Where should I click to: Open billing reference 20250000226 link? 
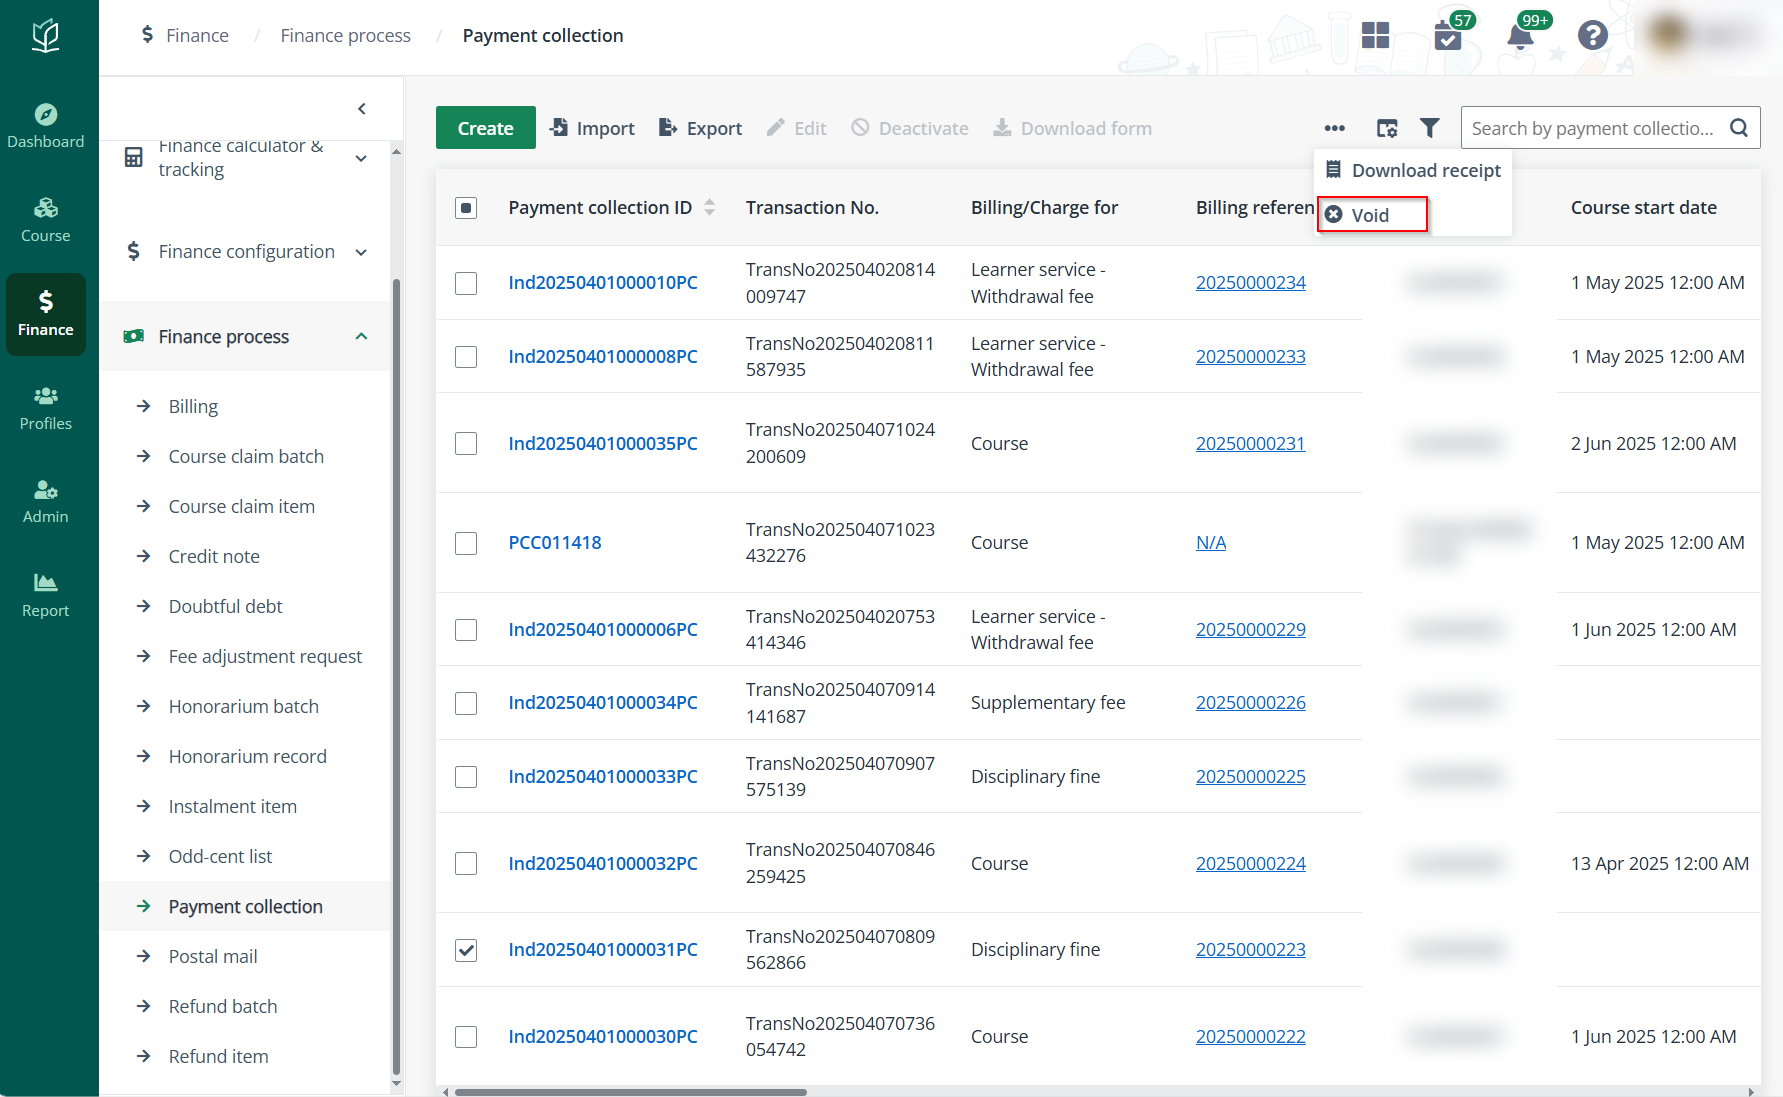pos(1251,703)
